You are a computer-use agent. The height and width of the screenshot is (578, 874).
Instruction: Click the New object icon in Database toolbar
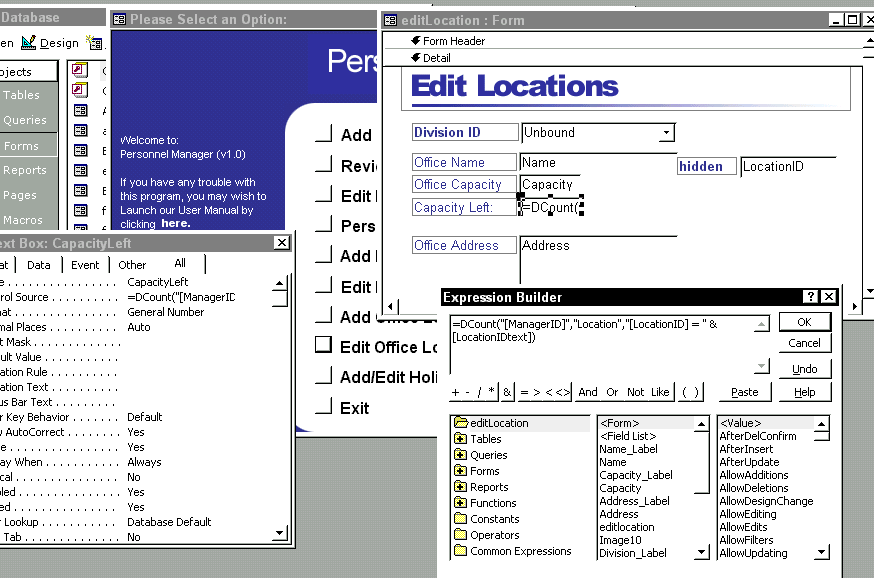[94, 42]
